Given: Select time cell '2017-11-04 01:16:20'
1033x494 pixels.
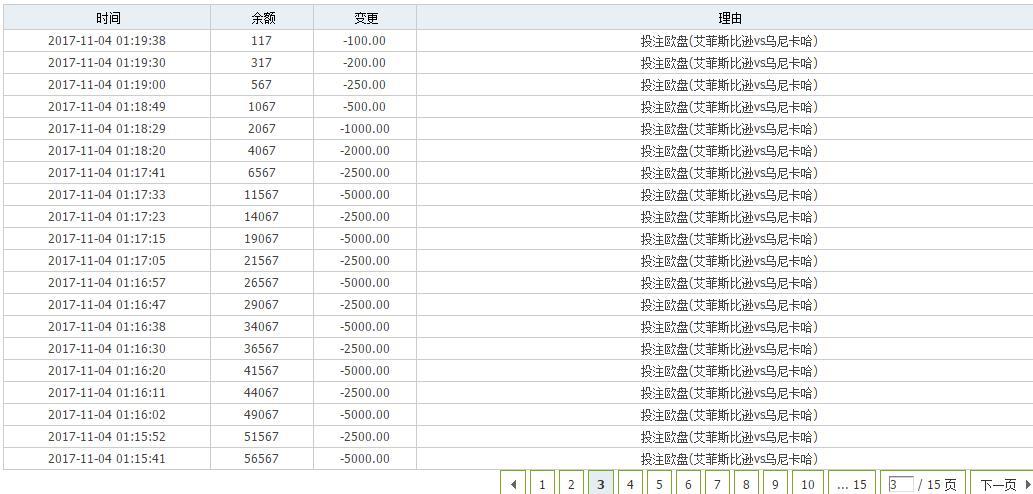Looking at the screenshot, I should [x=107, y=371].
